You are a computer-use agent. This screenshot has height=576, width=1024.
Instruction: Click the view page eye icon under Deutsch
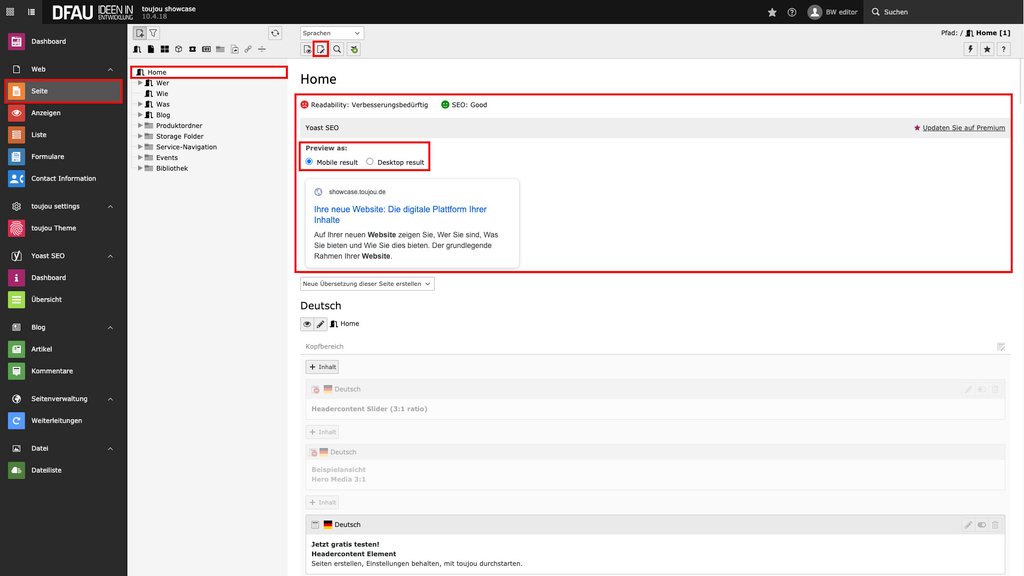tap(307, 324)
